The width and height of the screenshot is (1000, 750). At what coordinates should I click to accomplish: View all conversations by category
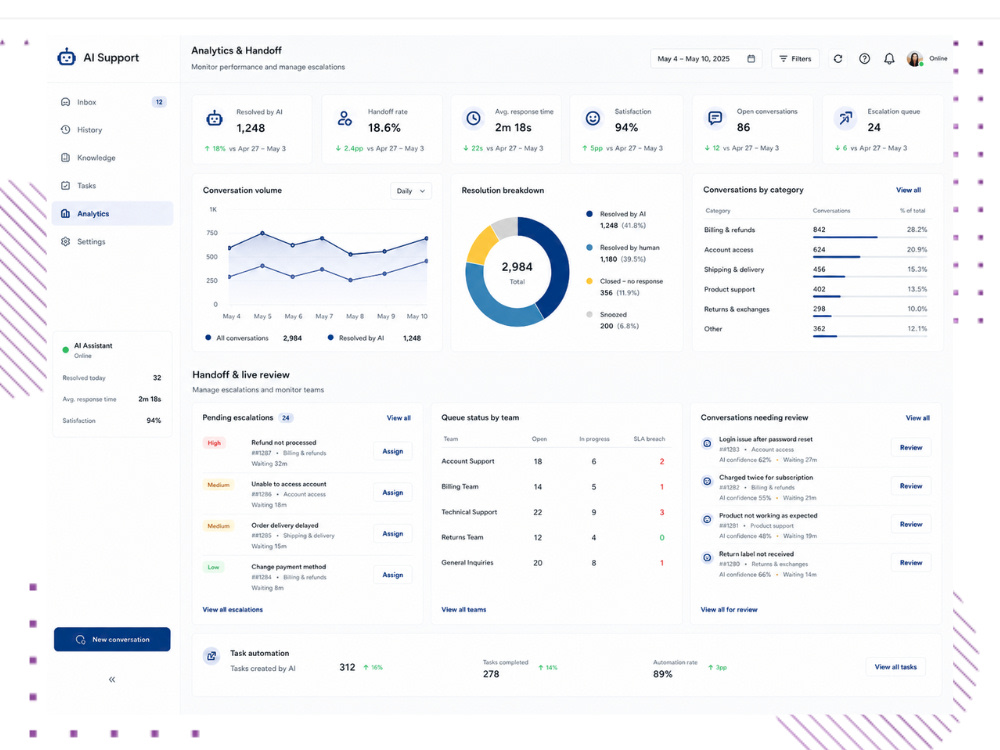908,190
